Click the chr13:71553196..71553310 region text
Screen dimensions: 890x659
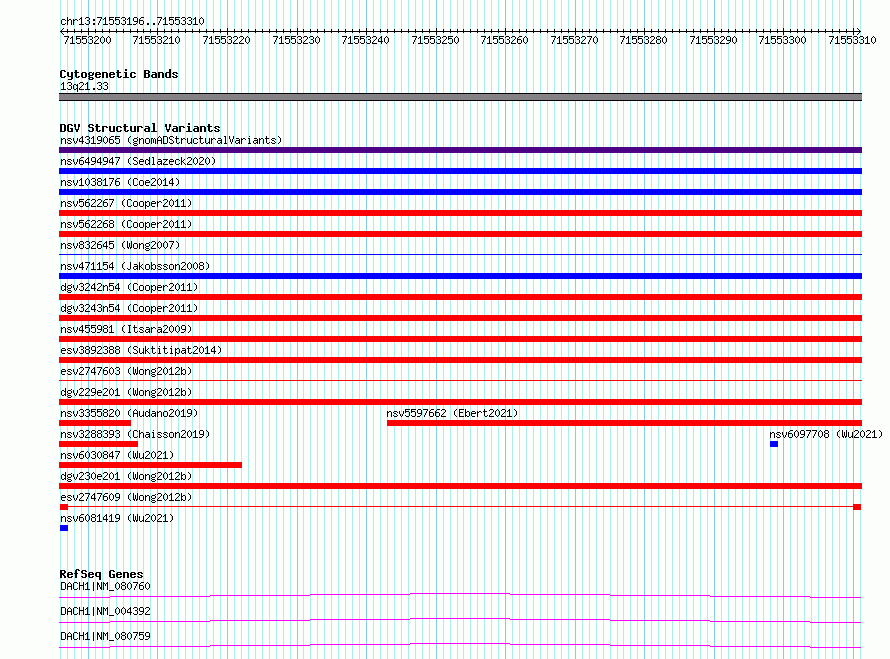132,21
